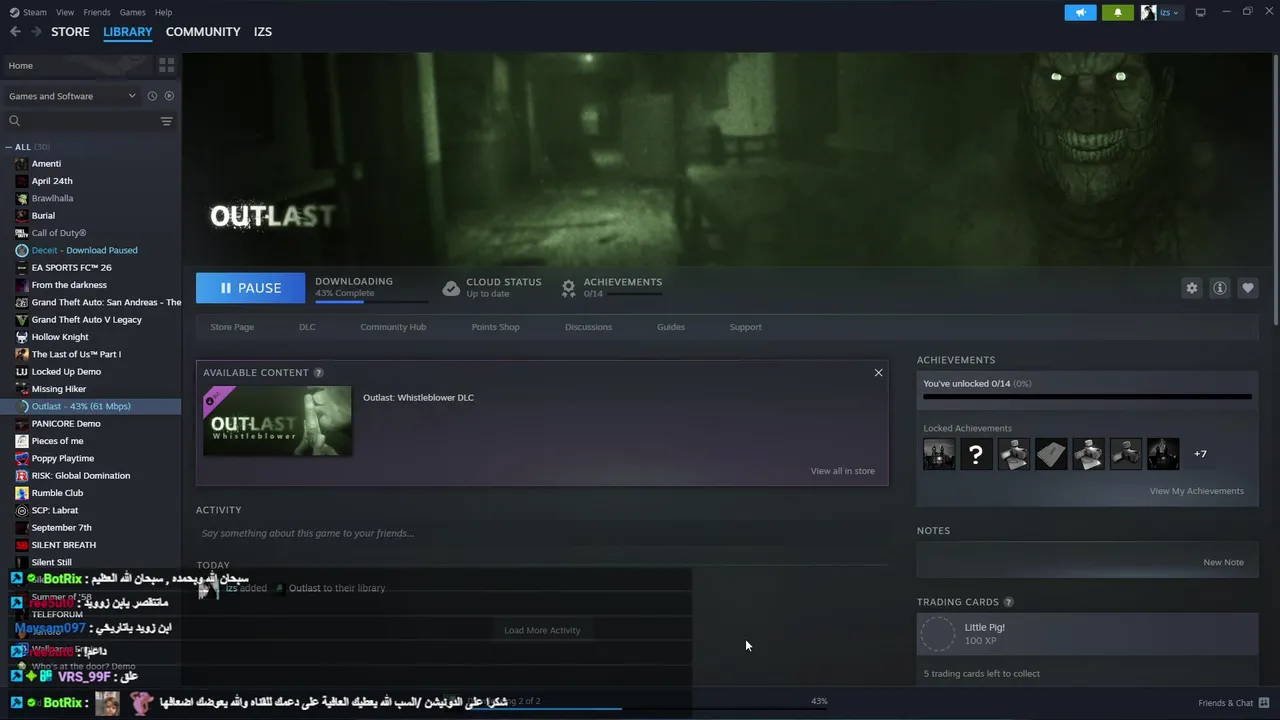Collapse the ALL games category
Screen dimensions: 1280x720
[9, 147]
